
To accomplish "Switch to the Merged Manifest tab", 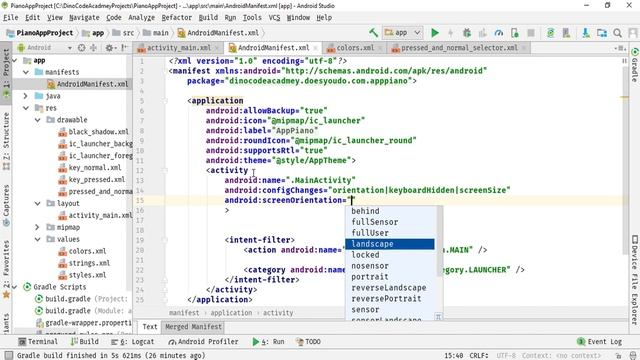I will click(x=193, y=327).
